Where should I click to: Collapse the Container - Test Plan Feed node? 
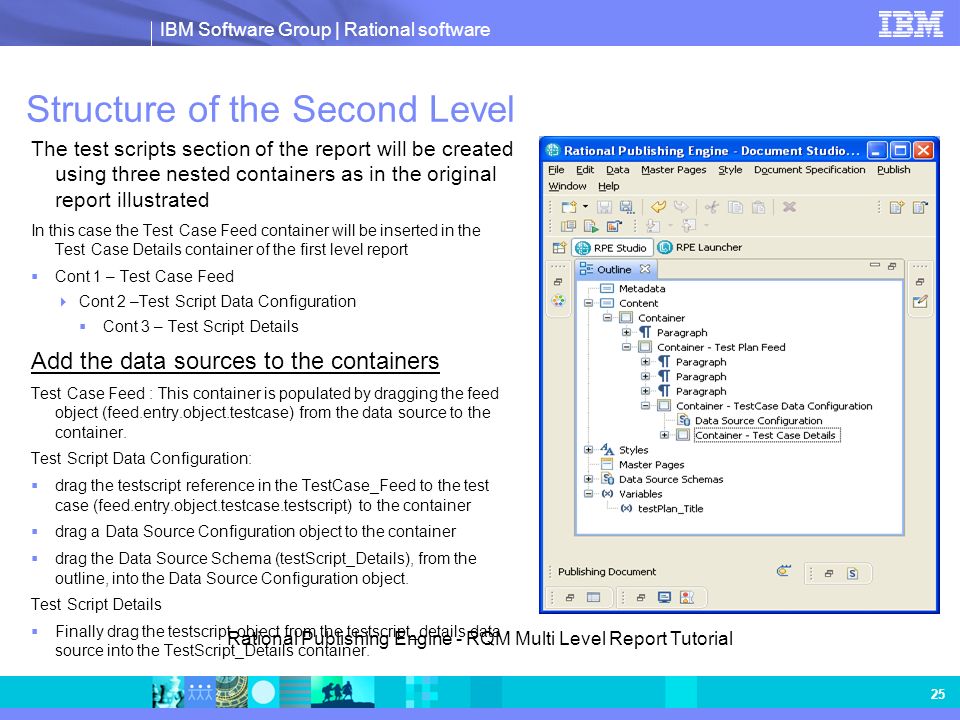pos(626,347)
